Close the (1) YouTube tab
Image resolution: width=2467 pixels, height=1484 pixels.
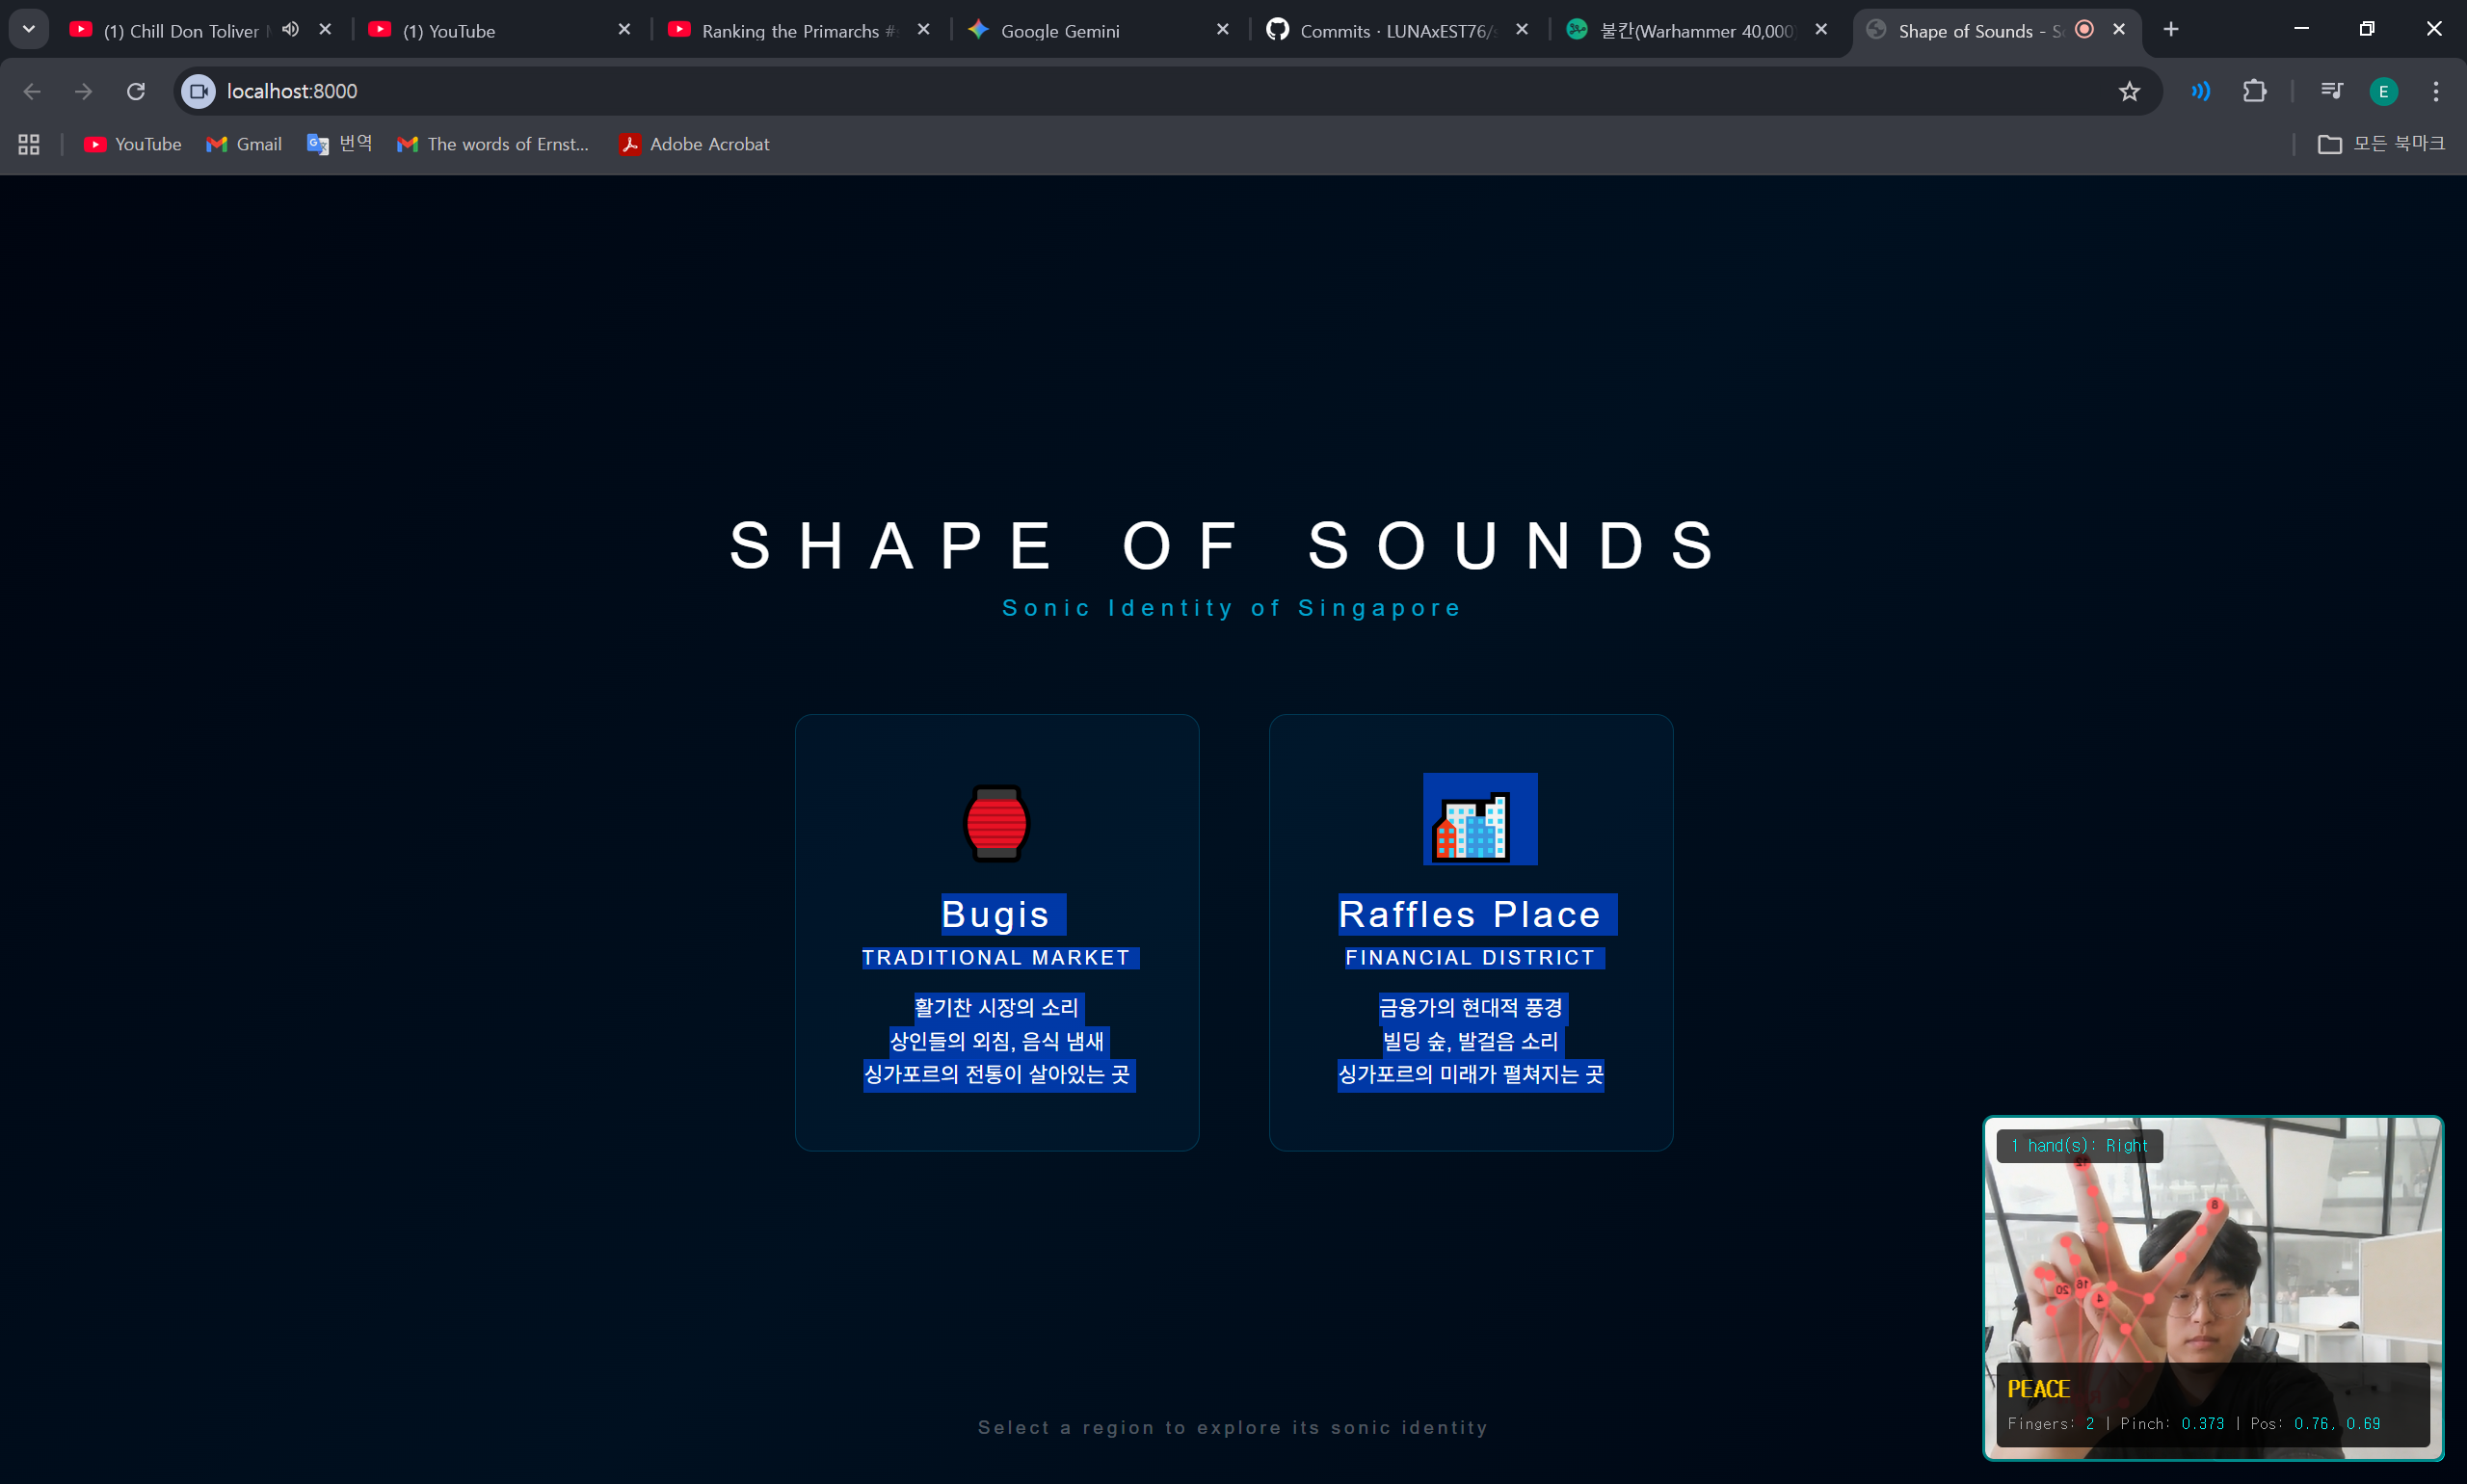click(x=624, y=30)
